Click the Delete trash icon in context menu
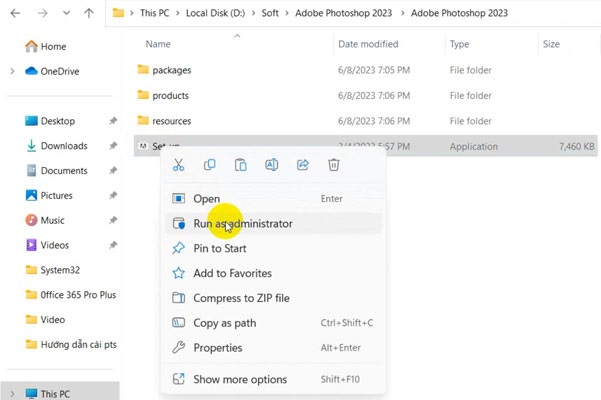Screen dimensions: 601x400 tap(334, 165)
